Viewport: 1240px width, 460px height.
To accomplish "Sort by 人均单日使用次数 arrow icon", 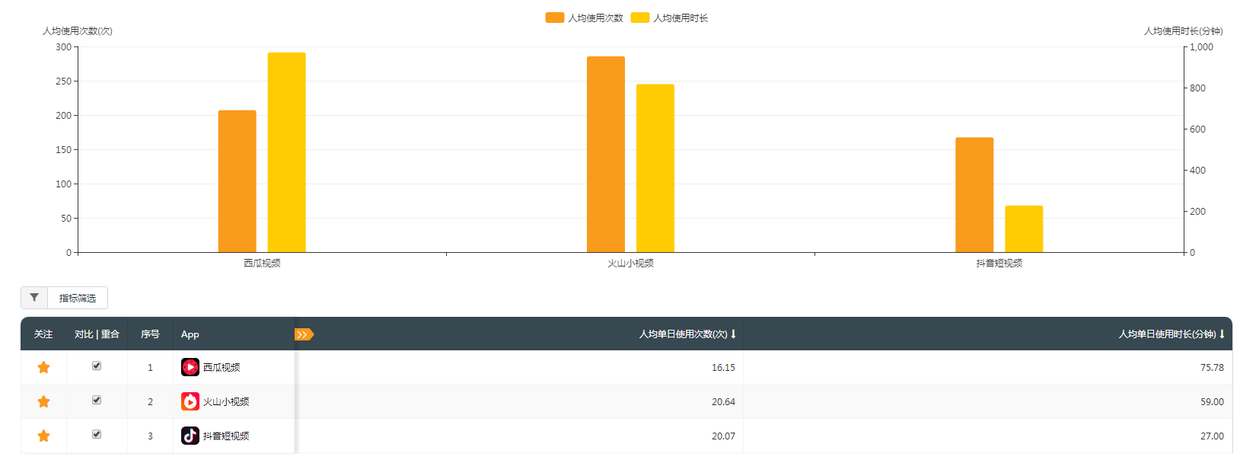I will [733, 334].
